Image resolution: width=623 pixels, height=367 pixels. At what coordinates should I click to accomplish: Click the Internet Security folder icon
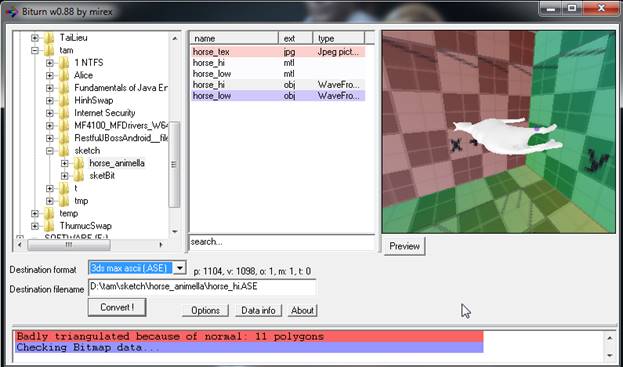pyautogui.click(x=64, y=113)
